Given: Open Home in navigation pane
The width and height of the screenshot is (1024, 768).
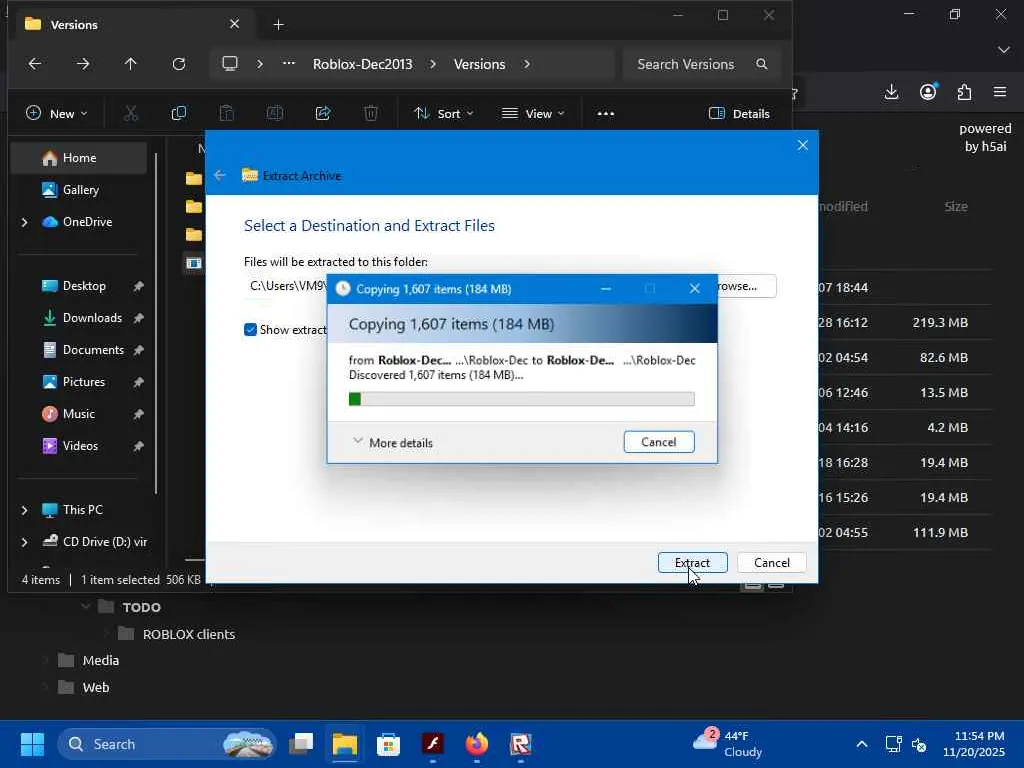Looking at the screenshot, I should [x=78, y=158].
